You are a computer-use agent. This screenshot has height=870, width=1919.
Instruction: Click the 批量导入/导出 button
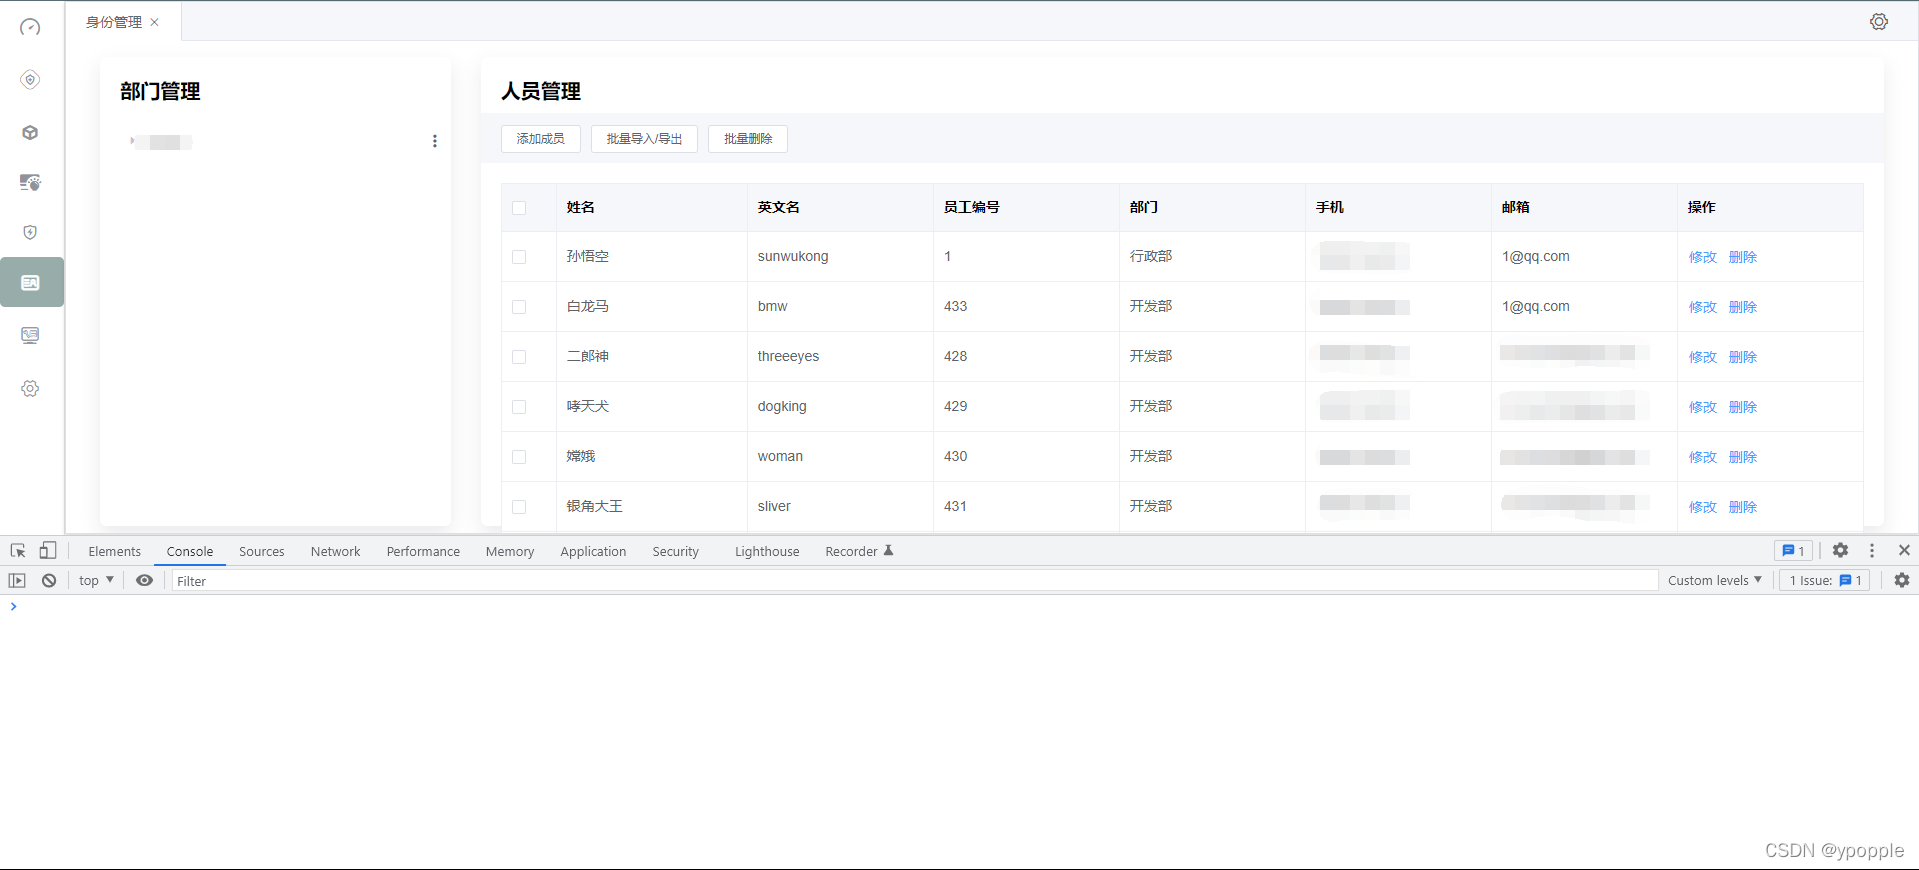click(x=644, y=139)
